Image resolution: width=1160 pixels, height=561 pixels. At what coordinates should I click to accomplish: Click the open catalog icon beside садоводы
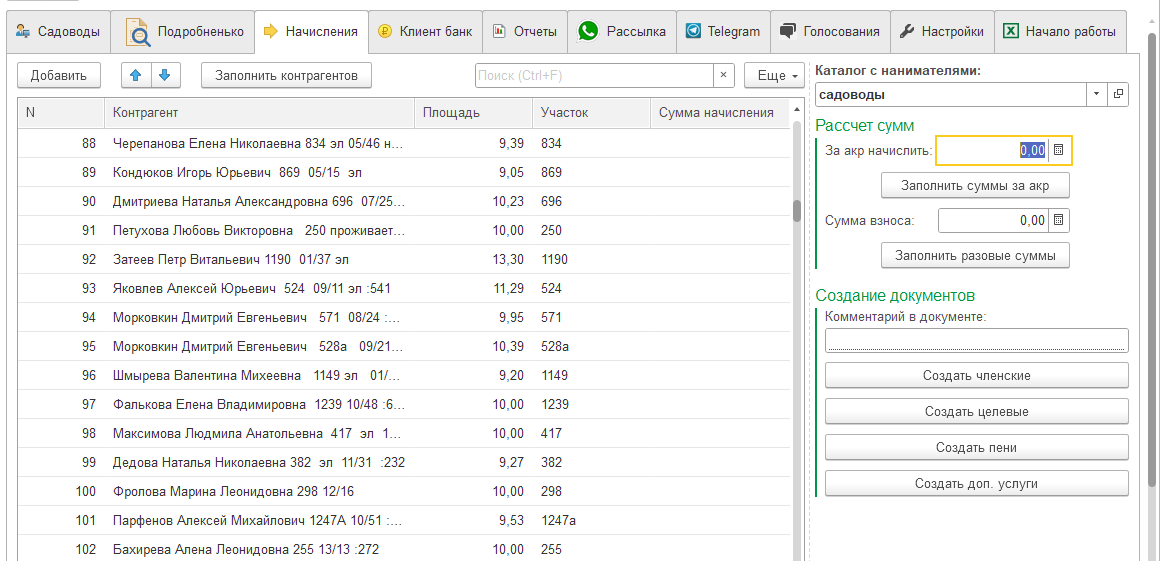pyautogui.click(x=1118, y=94)
